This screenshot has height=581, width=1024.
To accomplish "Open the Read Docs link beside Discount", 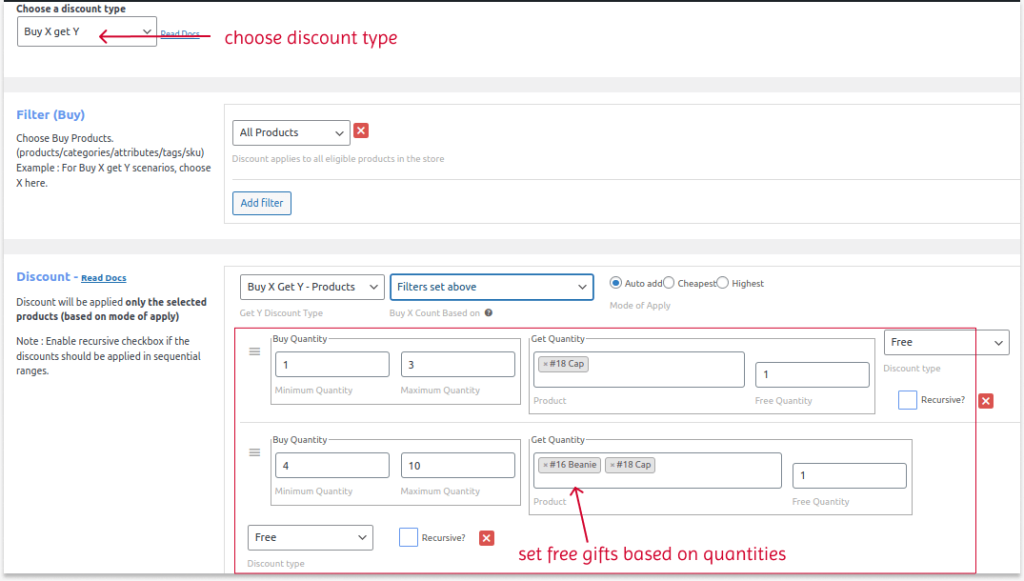I will [103, 278].
